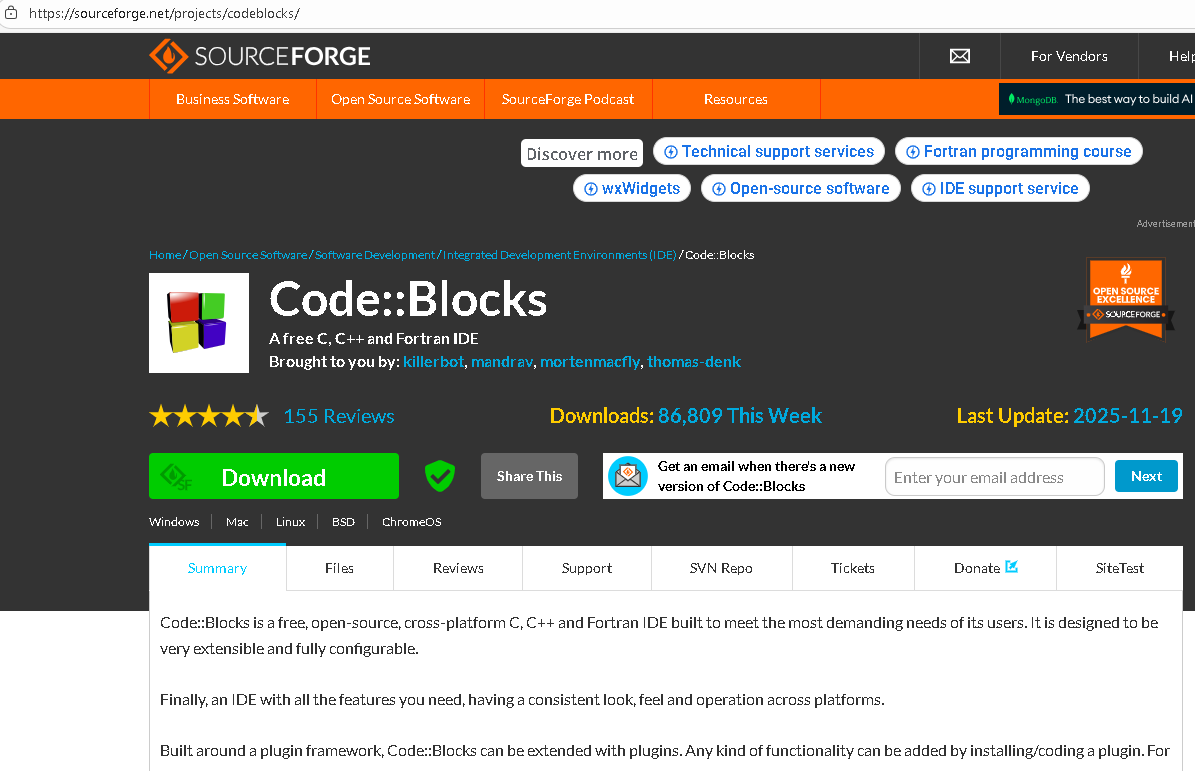Click the Share This button
The height and width of the screenshot is (771, 1195).
(529, 476)
